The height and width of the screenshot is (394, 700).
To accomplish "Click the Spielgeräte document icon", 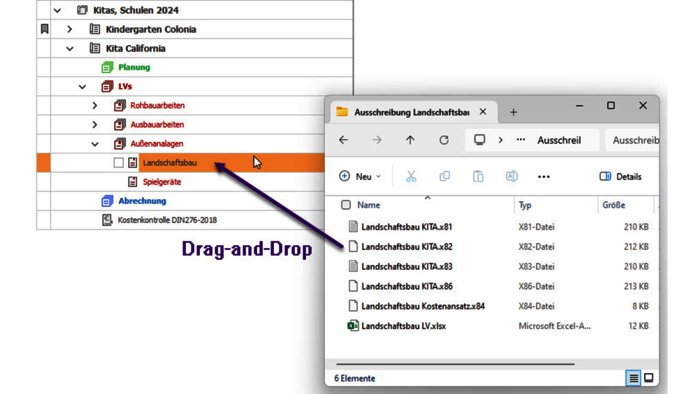I will [x=133, y=182].
